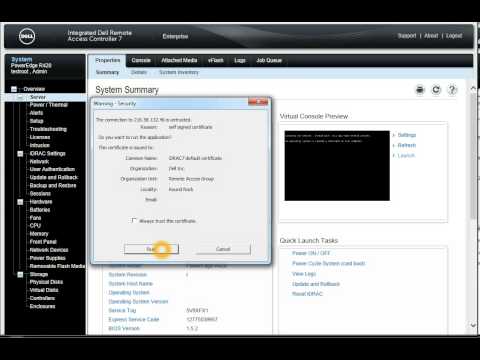Screen dimensions: 480x360
Task: Open the About link
Action: 431,36
